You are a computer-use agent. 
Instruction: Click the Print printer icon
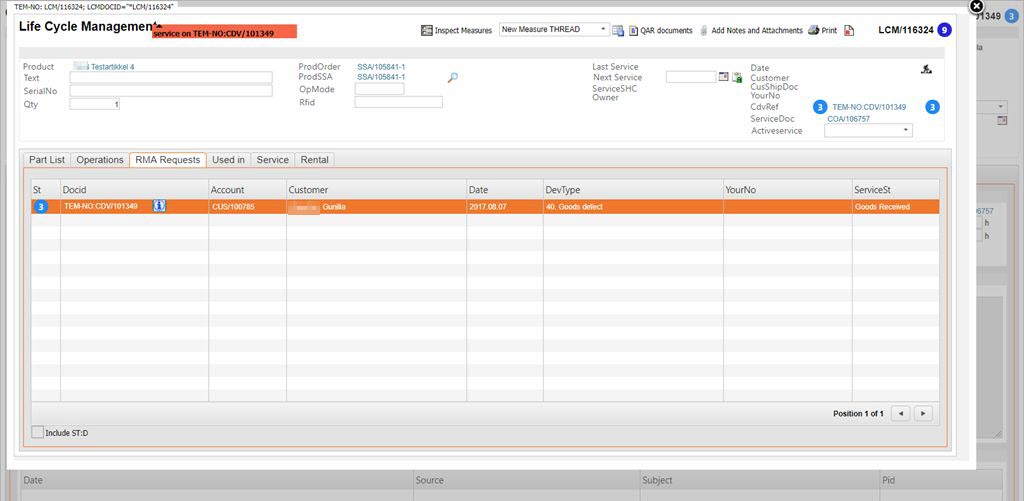point(814,31)
